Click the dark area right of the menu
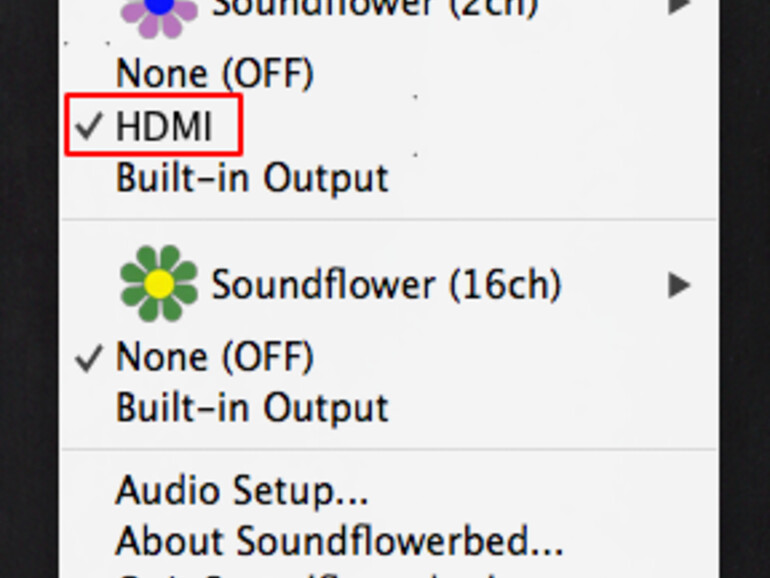This screenshot has height=578, width=770. point(744,300)
